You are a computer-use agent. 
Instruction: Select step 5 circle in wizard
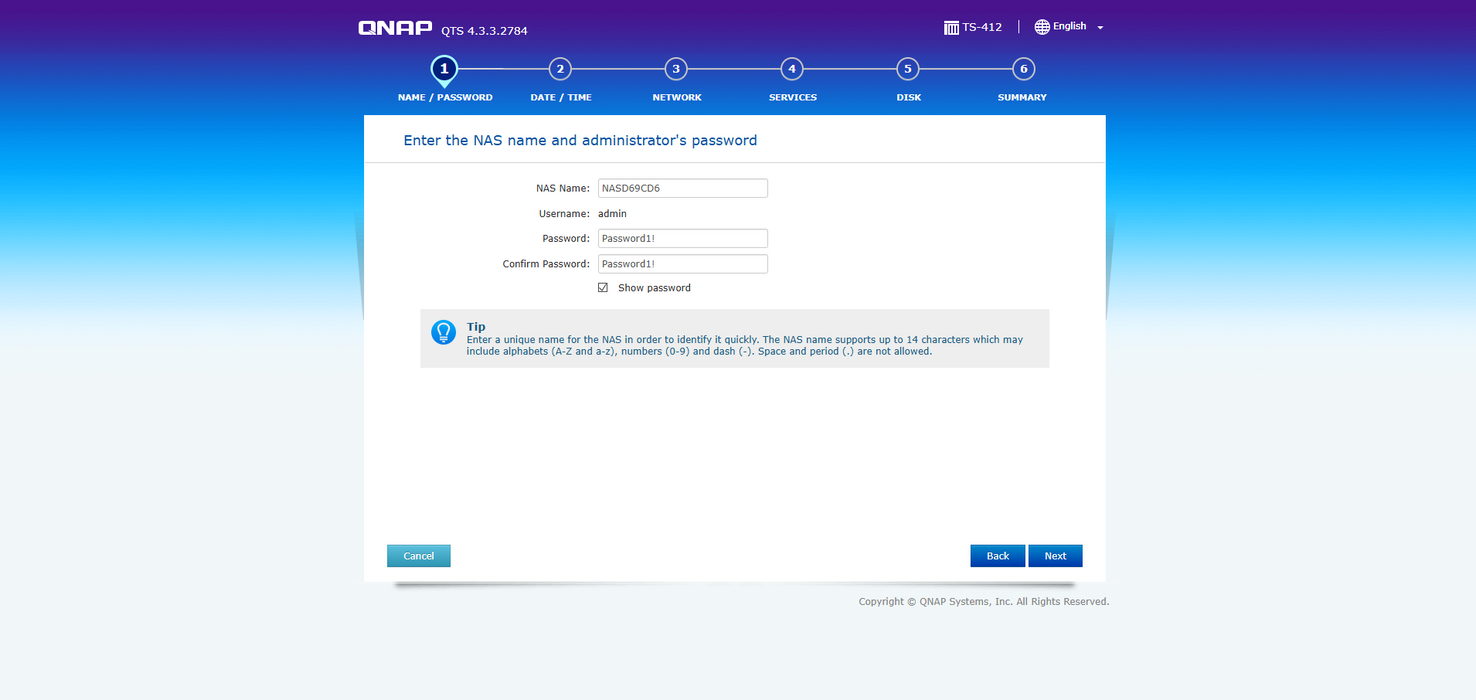[x=907, y=69]
